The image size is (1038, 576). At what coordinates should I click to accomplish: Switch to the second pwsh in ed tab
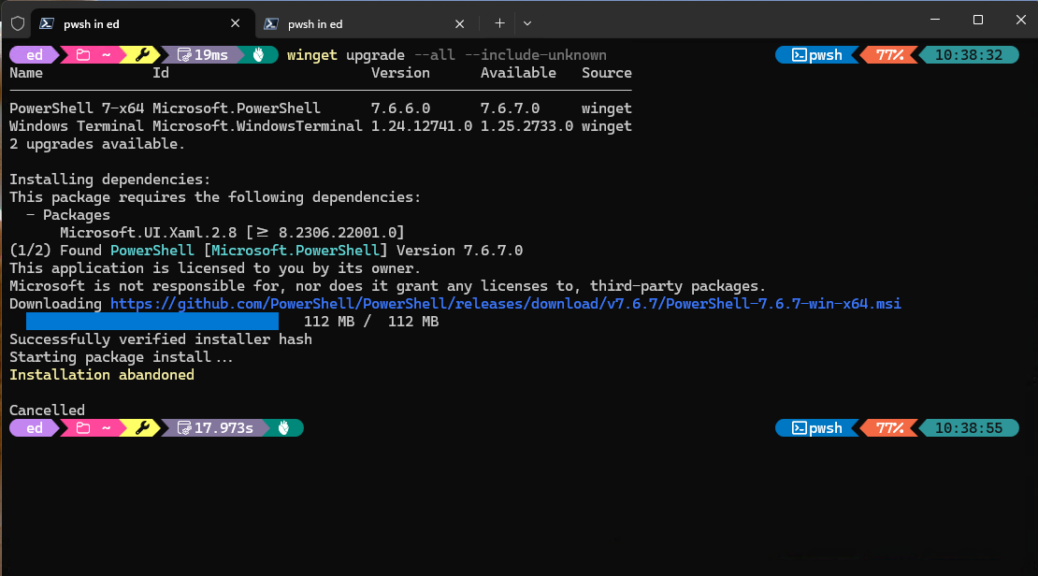tap(367, 24)
